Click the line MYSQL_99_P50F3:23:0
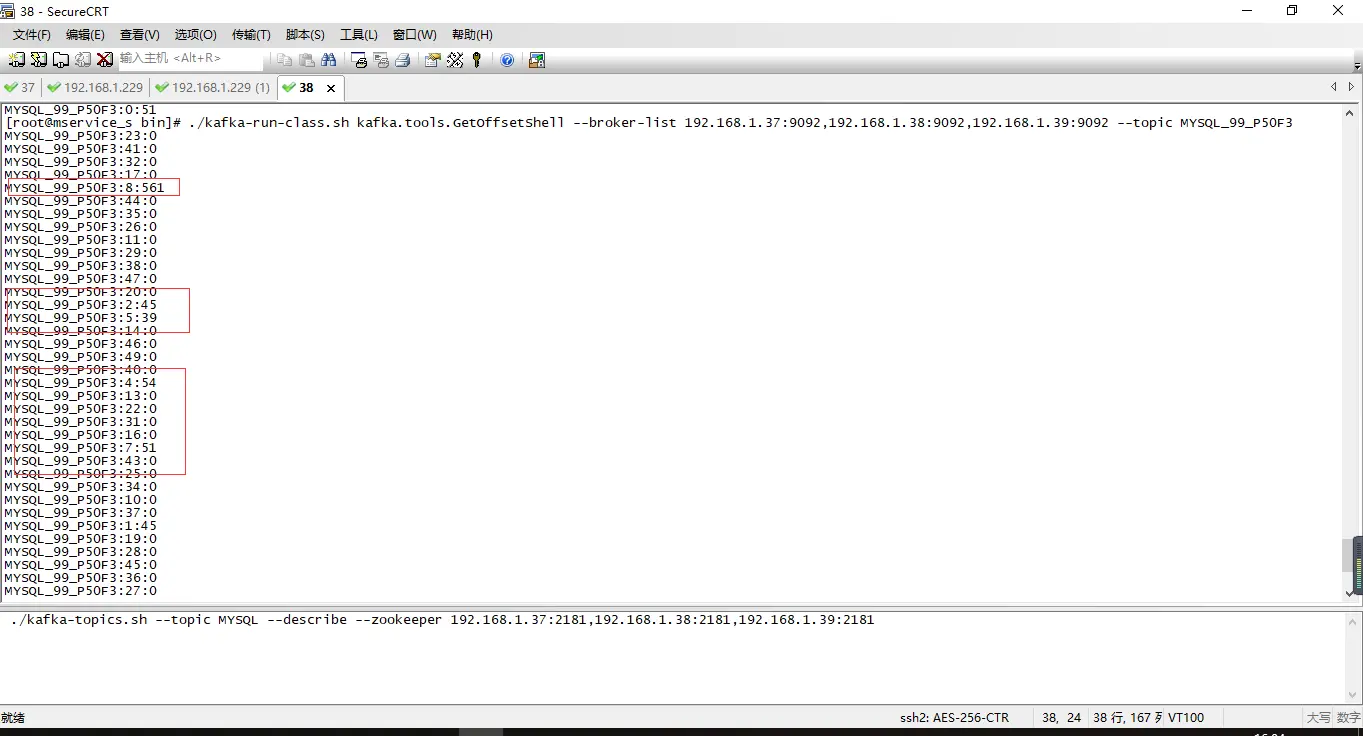Image resolution: width=1363 pixels, height=736 pixels. tap(81, 136)
